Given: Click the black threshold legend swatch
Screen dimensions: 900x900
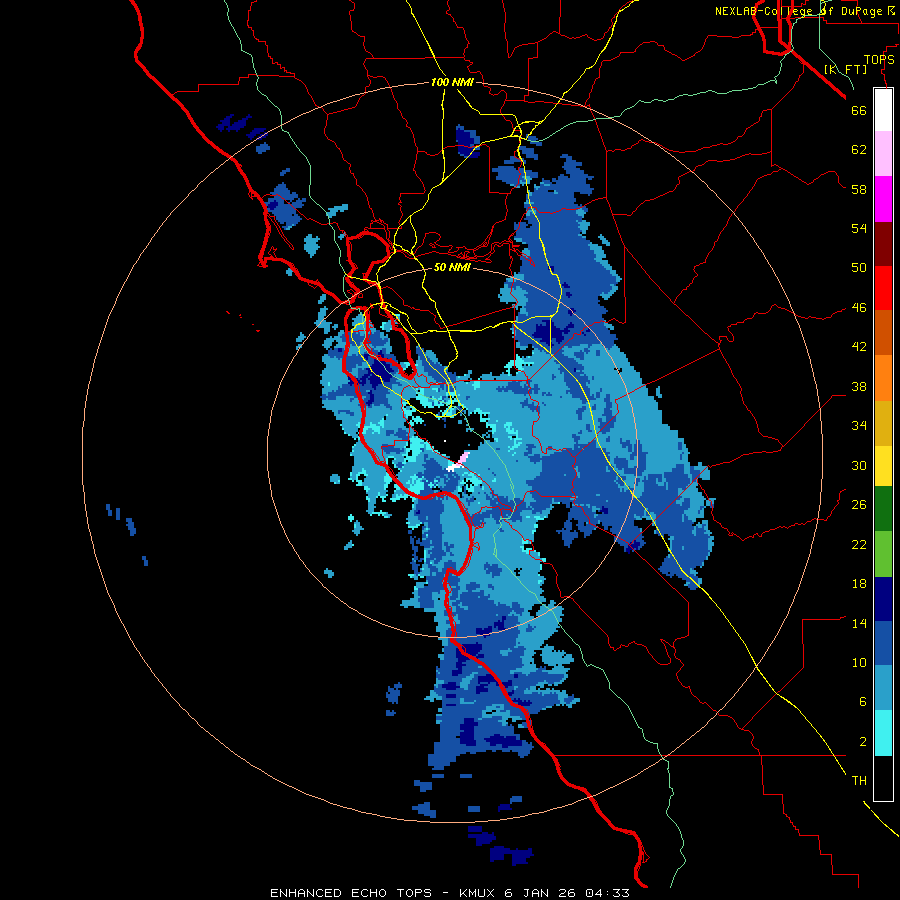Looking at the screenshot, I should [883, 778].
